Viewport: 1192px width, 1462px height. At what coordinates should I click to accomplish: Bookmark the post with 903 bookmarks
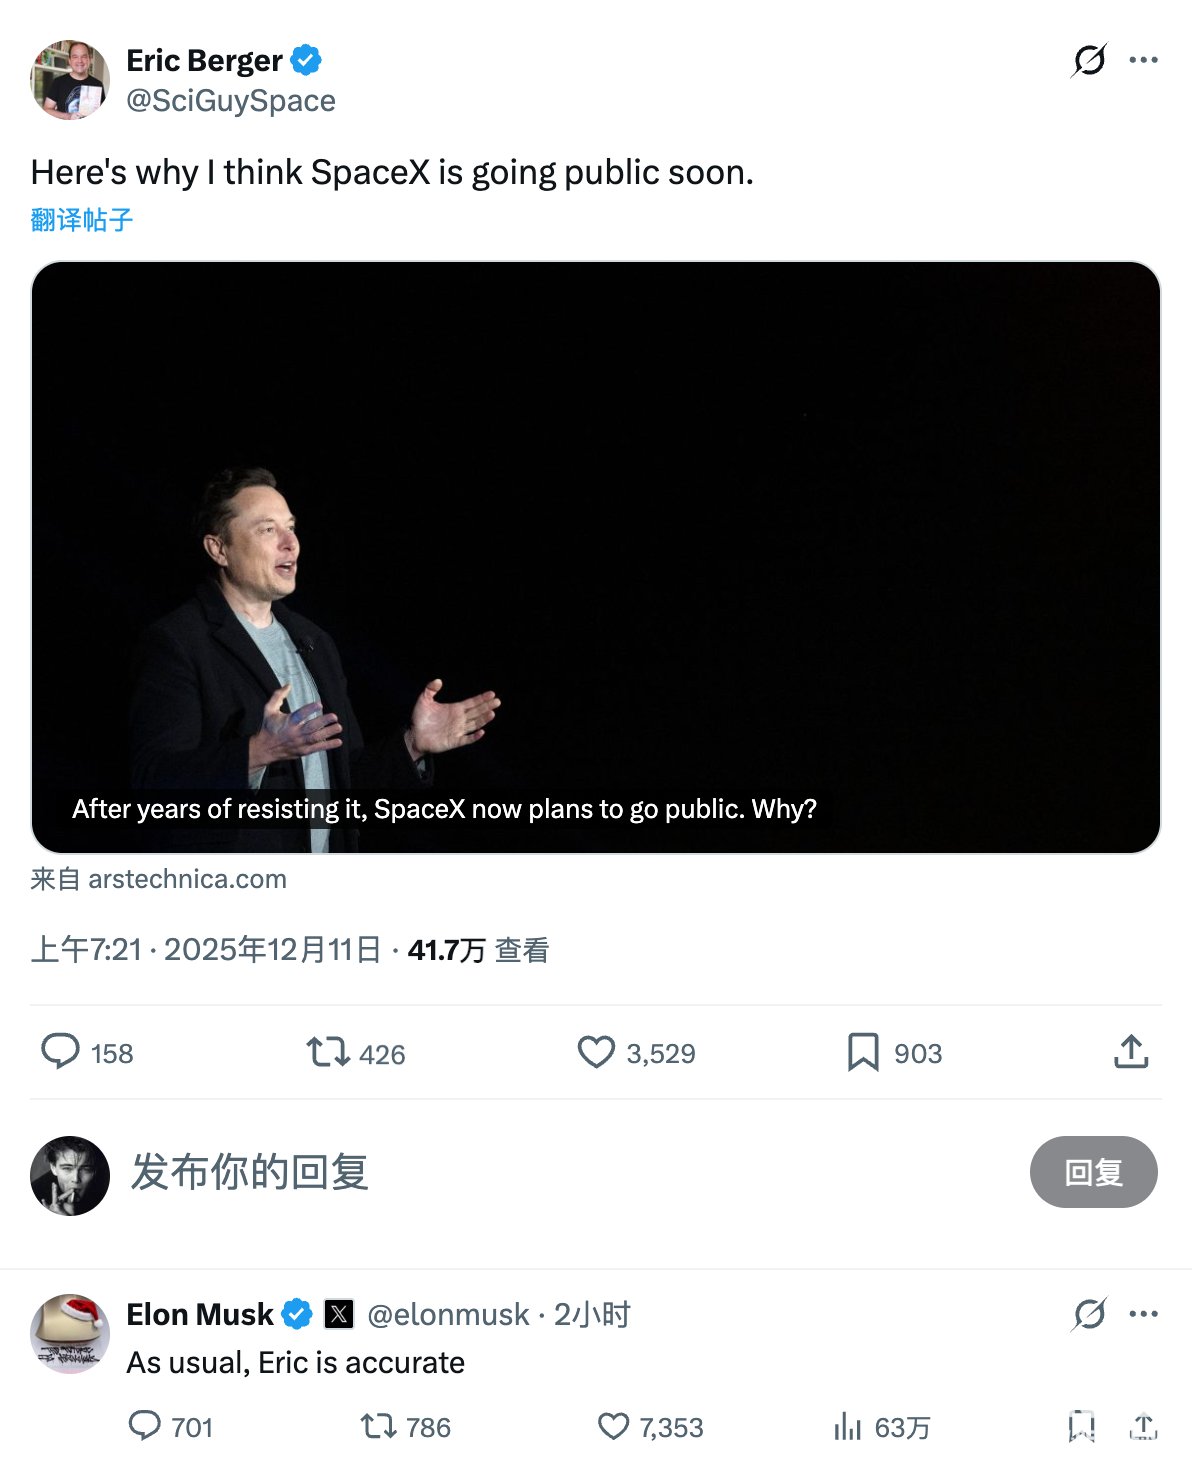pyautogui.click(x=863, y=1052)
